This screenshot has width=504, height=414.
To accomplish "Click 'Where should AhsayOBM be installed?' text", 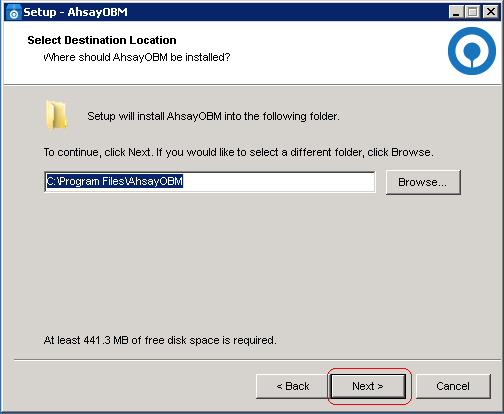I will [x=137, y=57].
